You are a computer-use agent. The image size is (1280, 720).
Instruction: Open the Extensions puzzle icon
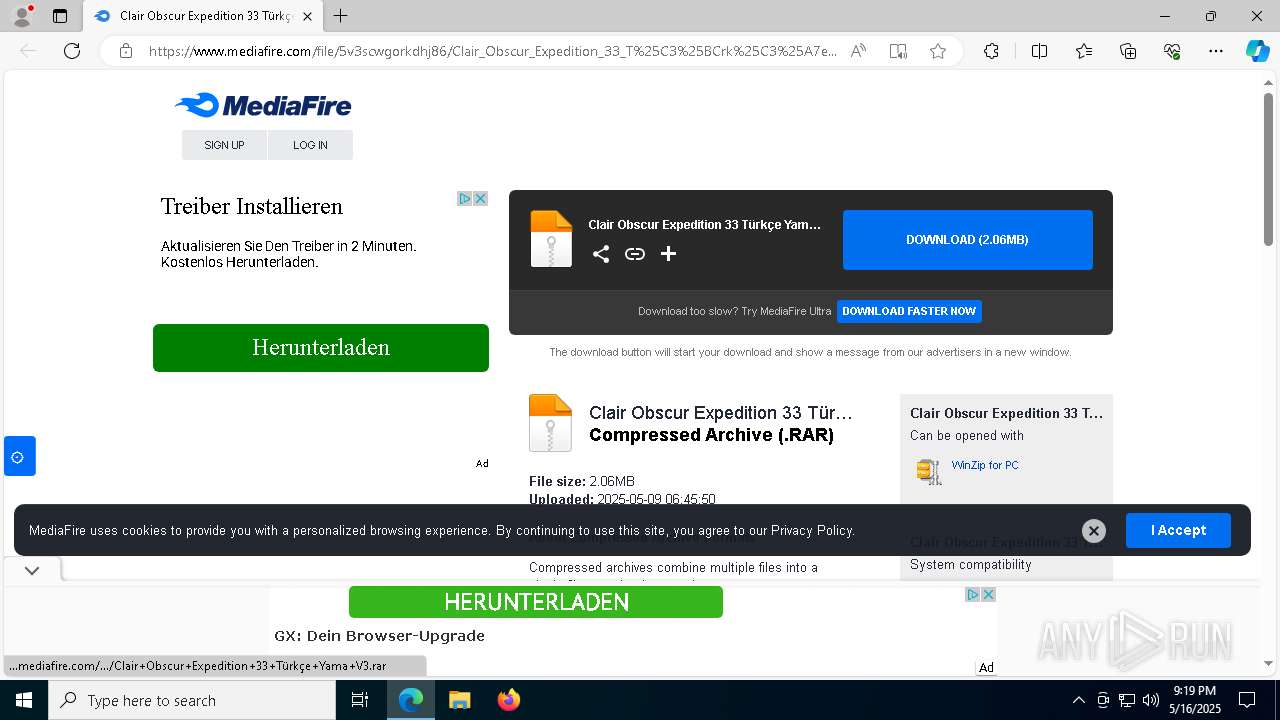(x=991, y=51)
